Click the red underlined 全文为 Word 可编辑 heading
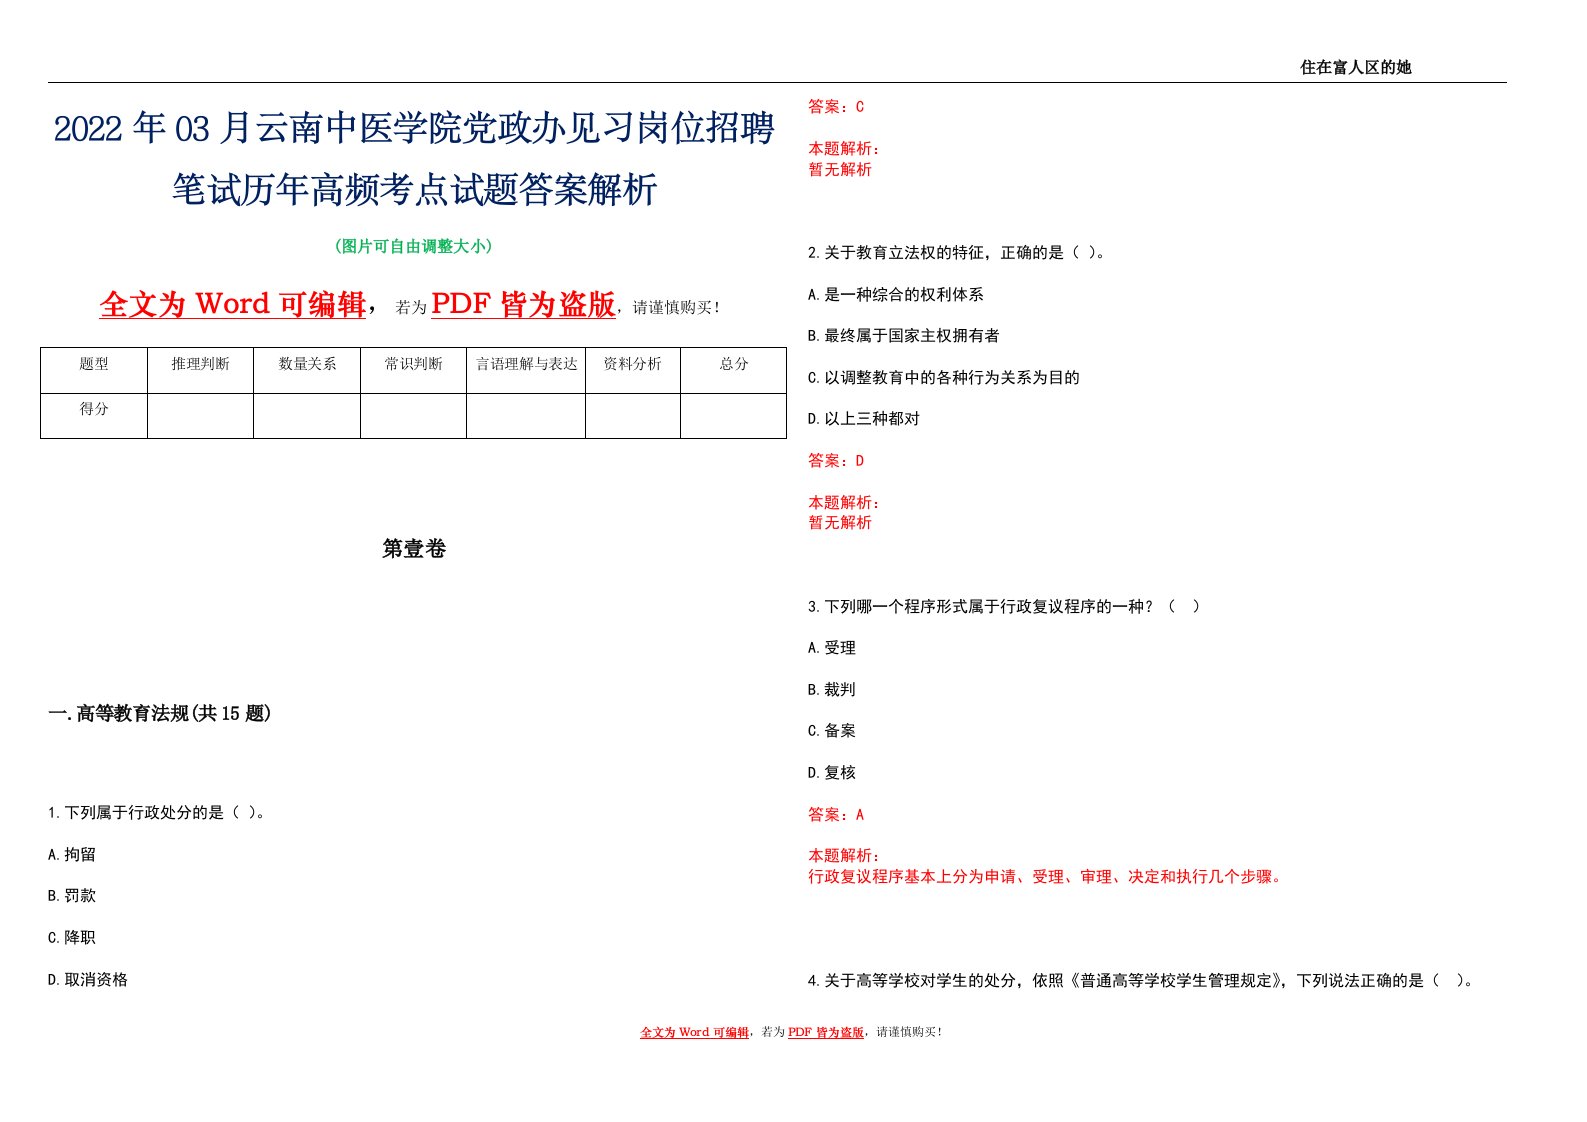This screenshot has width=1587, height=1122. coord(233,304)
